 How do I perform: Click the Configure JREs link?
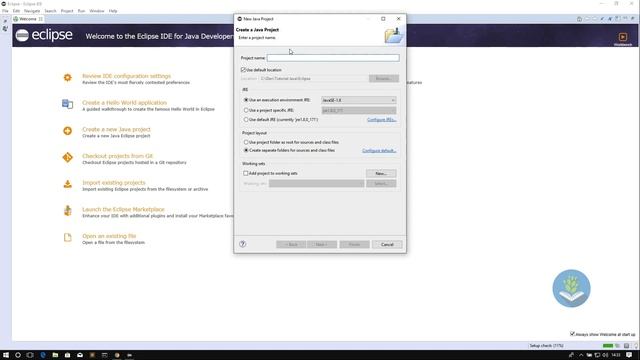click(381, 120)
